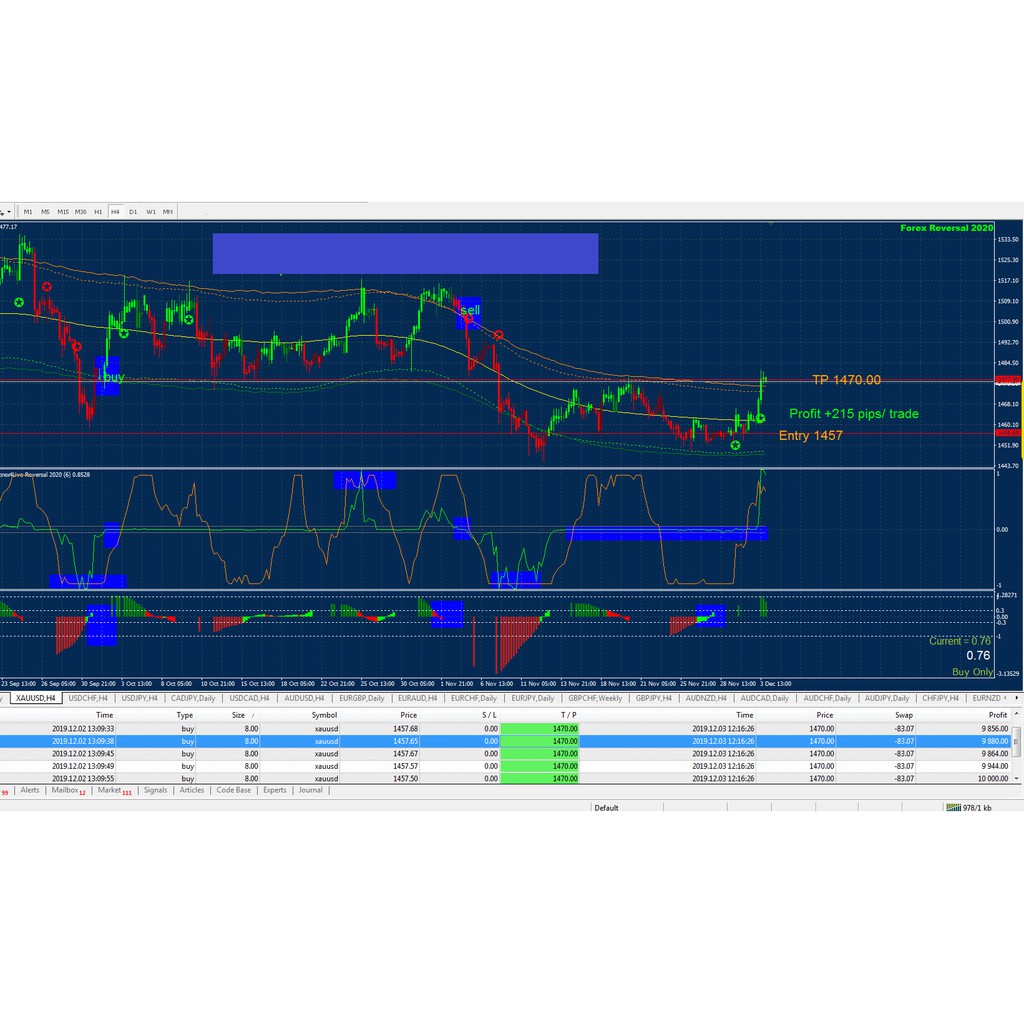The image size is (1024, 1024).
Task: Open the Mailbox terminal tab
Action: pos(66,790)
